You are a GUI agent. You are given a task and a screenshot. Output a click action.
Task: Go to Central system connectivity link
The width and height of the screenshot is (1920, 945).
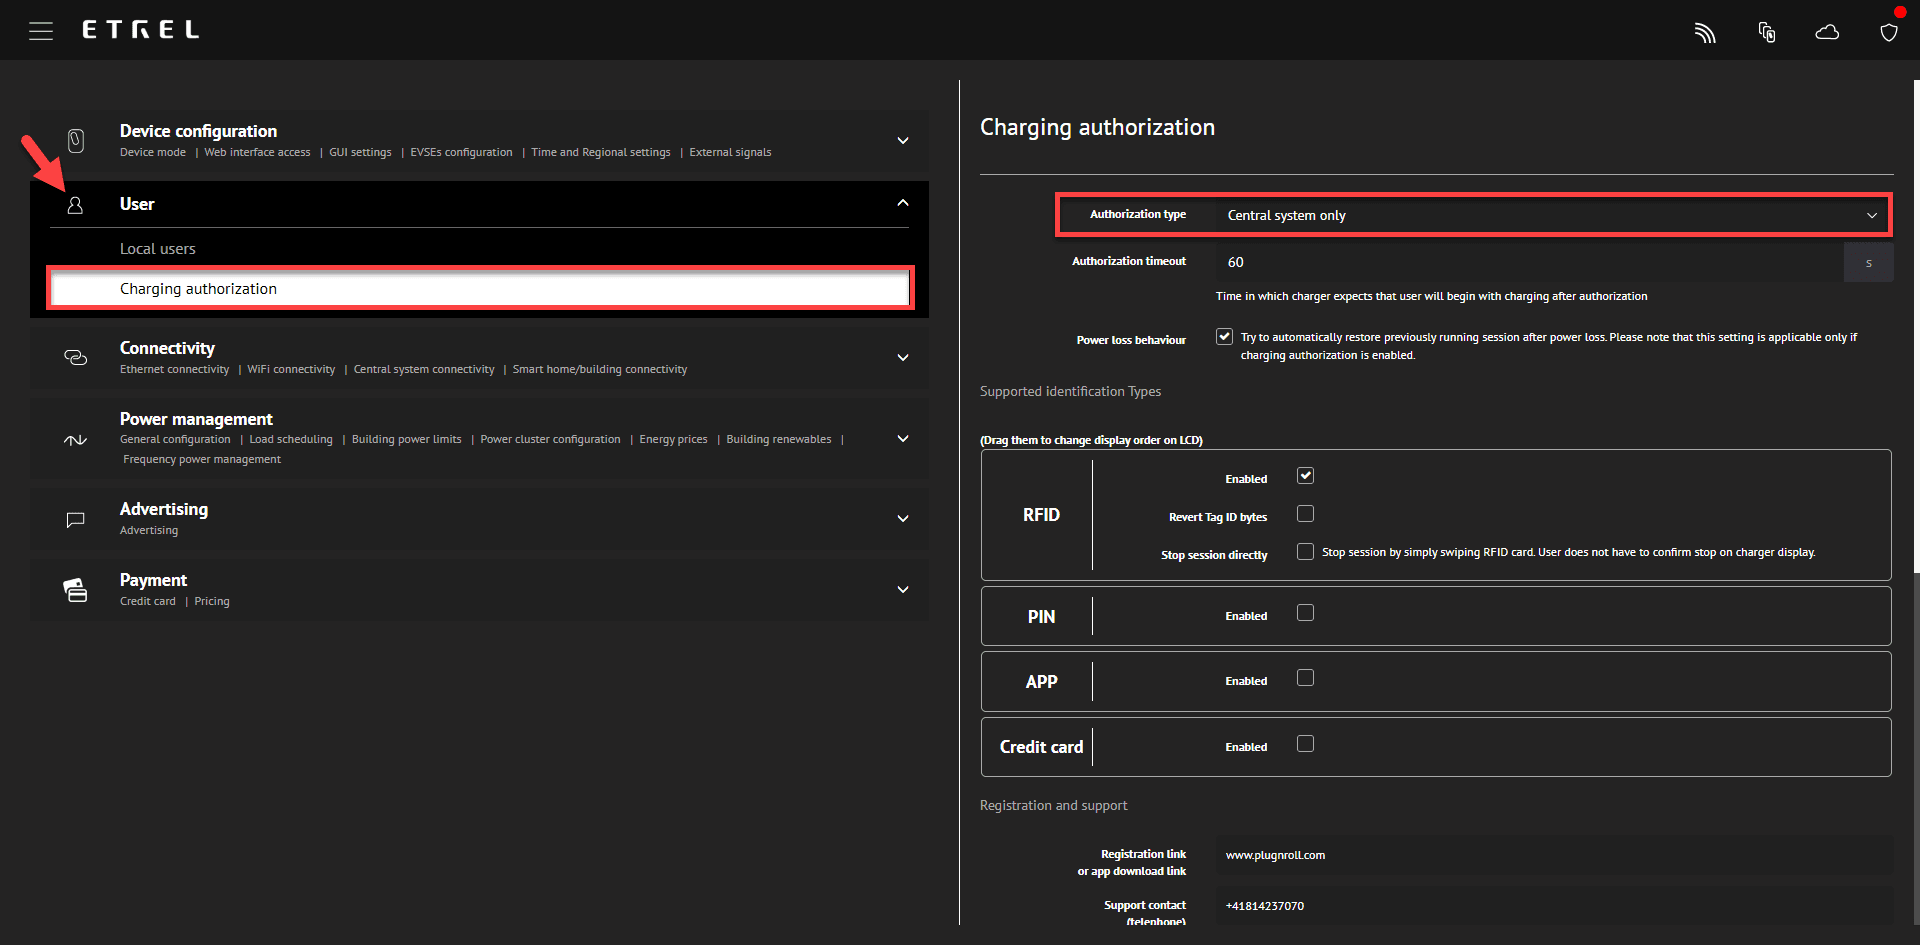pos(424,370)
